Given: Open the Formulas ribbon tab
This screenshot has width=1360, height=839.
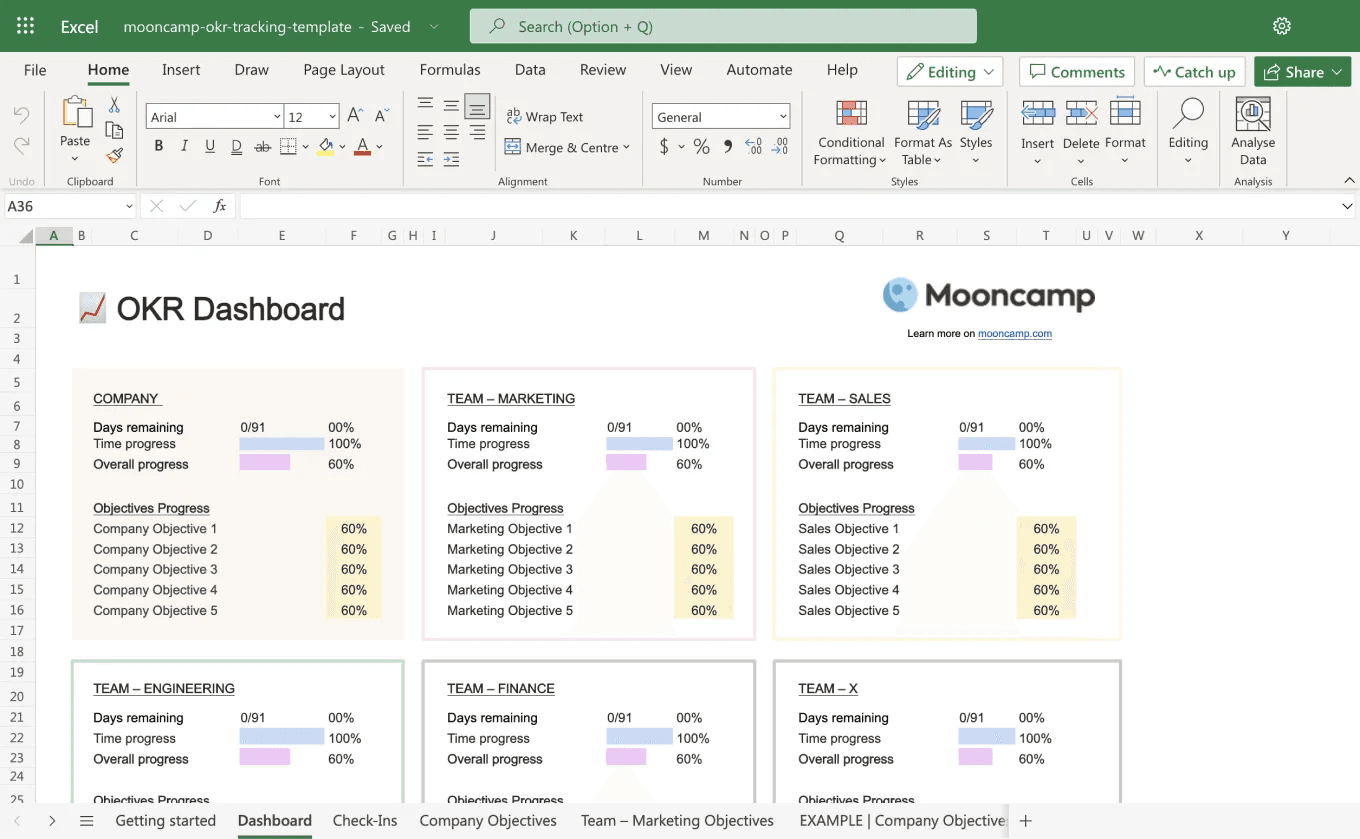Looking at the screenshot, I should point(450,70).
